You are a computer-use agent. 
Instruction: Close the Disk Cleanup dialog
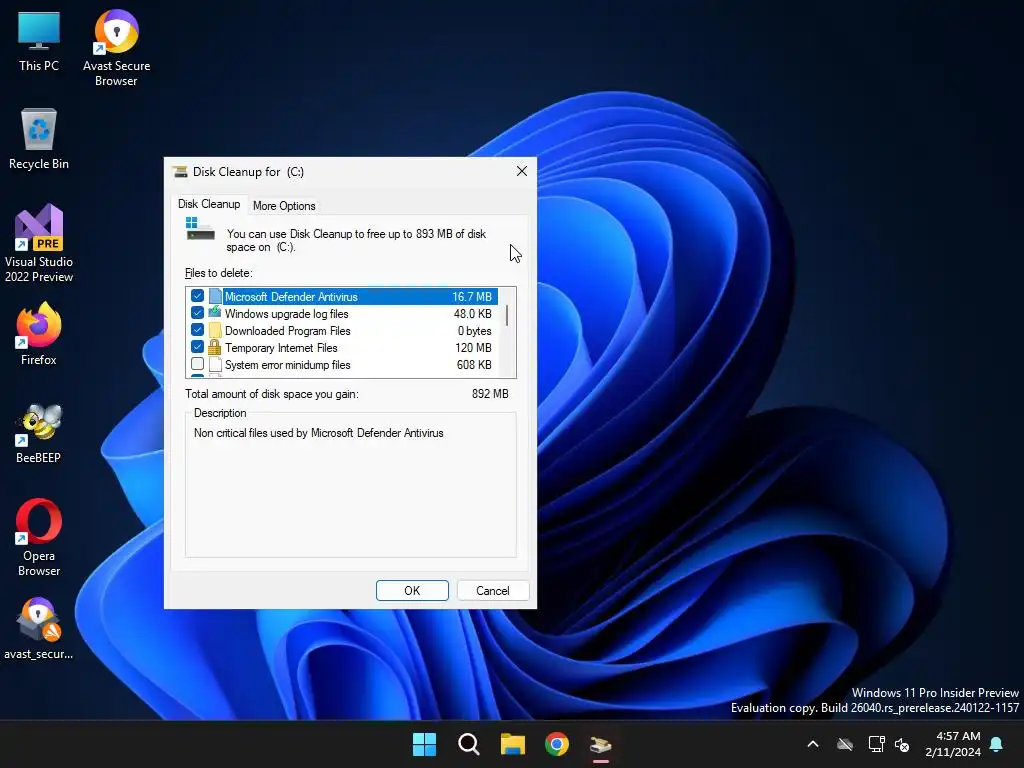click(x=522, y=171)
